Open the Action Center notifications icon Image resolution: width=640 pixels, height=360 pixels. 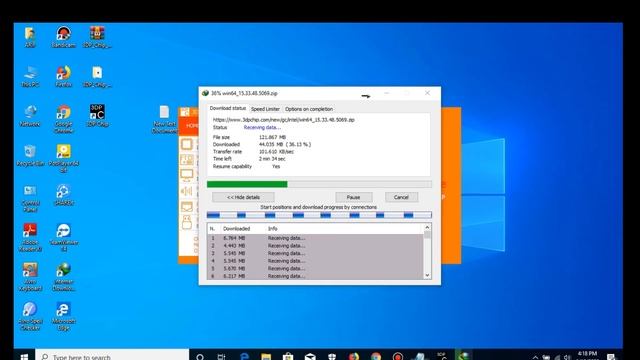pos(611,357)
